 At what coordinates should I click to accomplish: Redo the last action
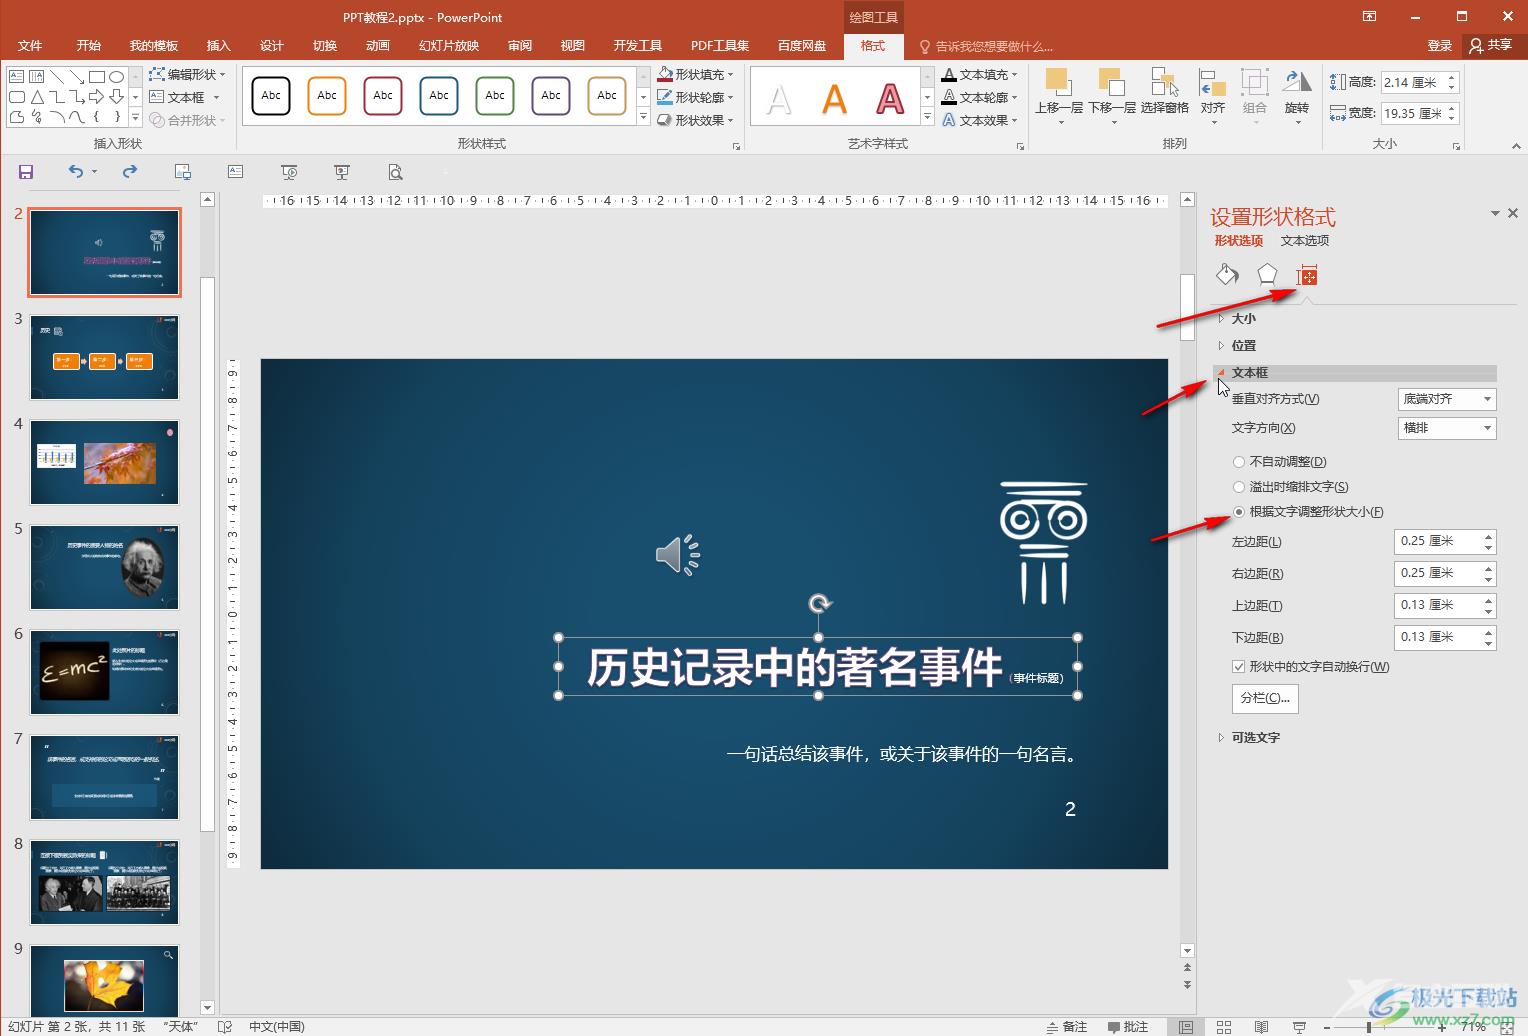(130, 172)
